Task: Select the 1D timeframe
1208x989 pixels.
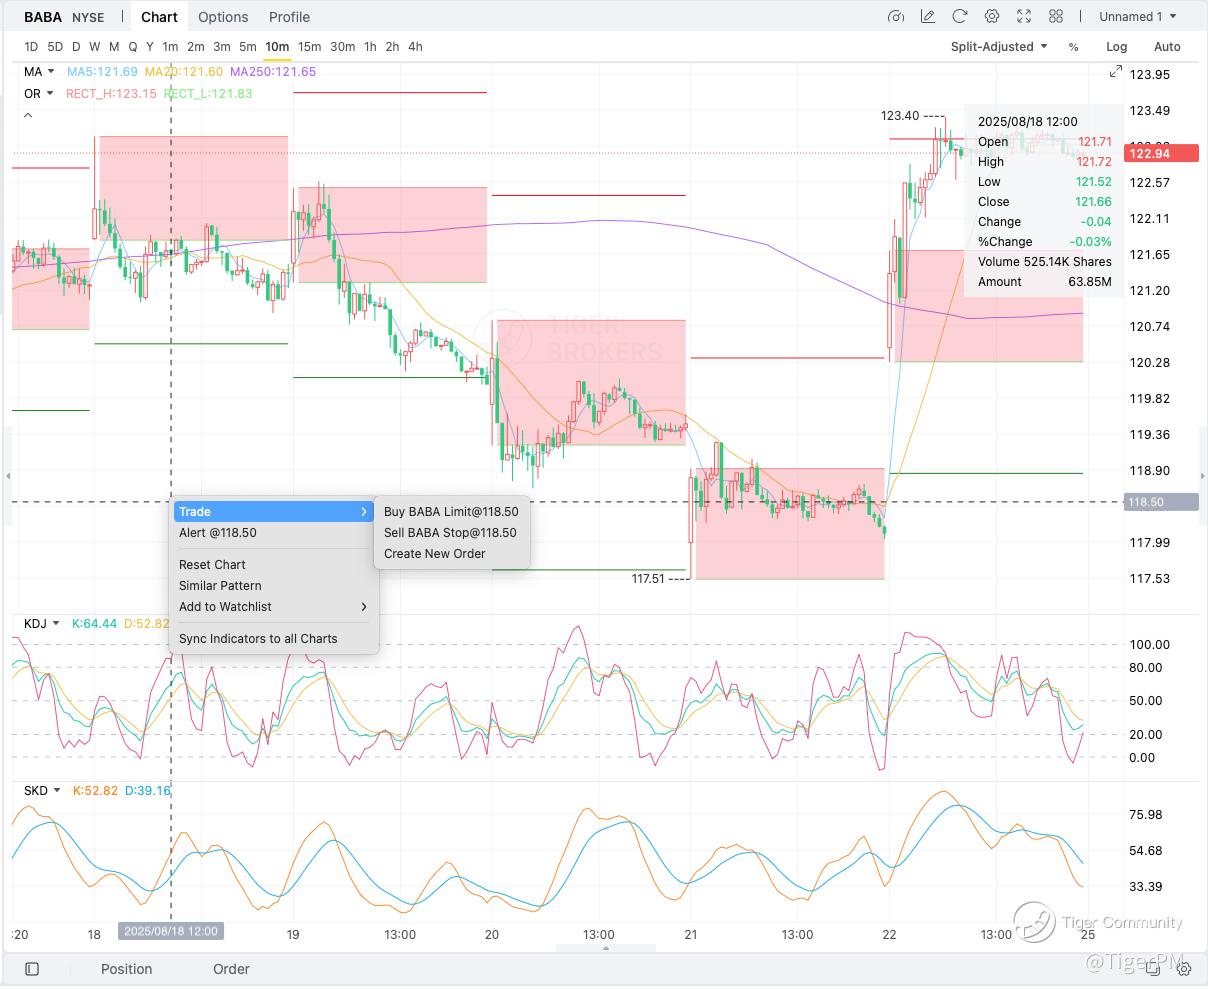Action: click(x=31, y=46)
